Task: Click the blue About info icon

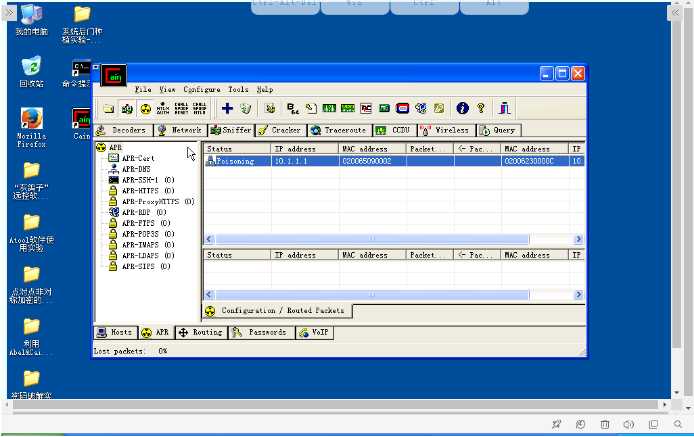Action: pos(463,108)
